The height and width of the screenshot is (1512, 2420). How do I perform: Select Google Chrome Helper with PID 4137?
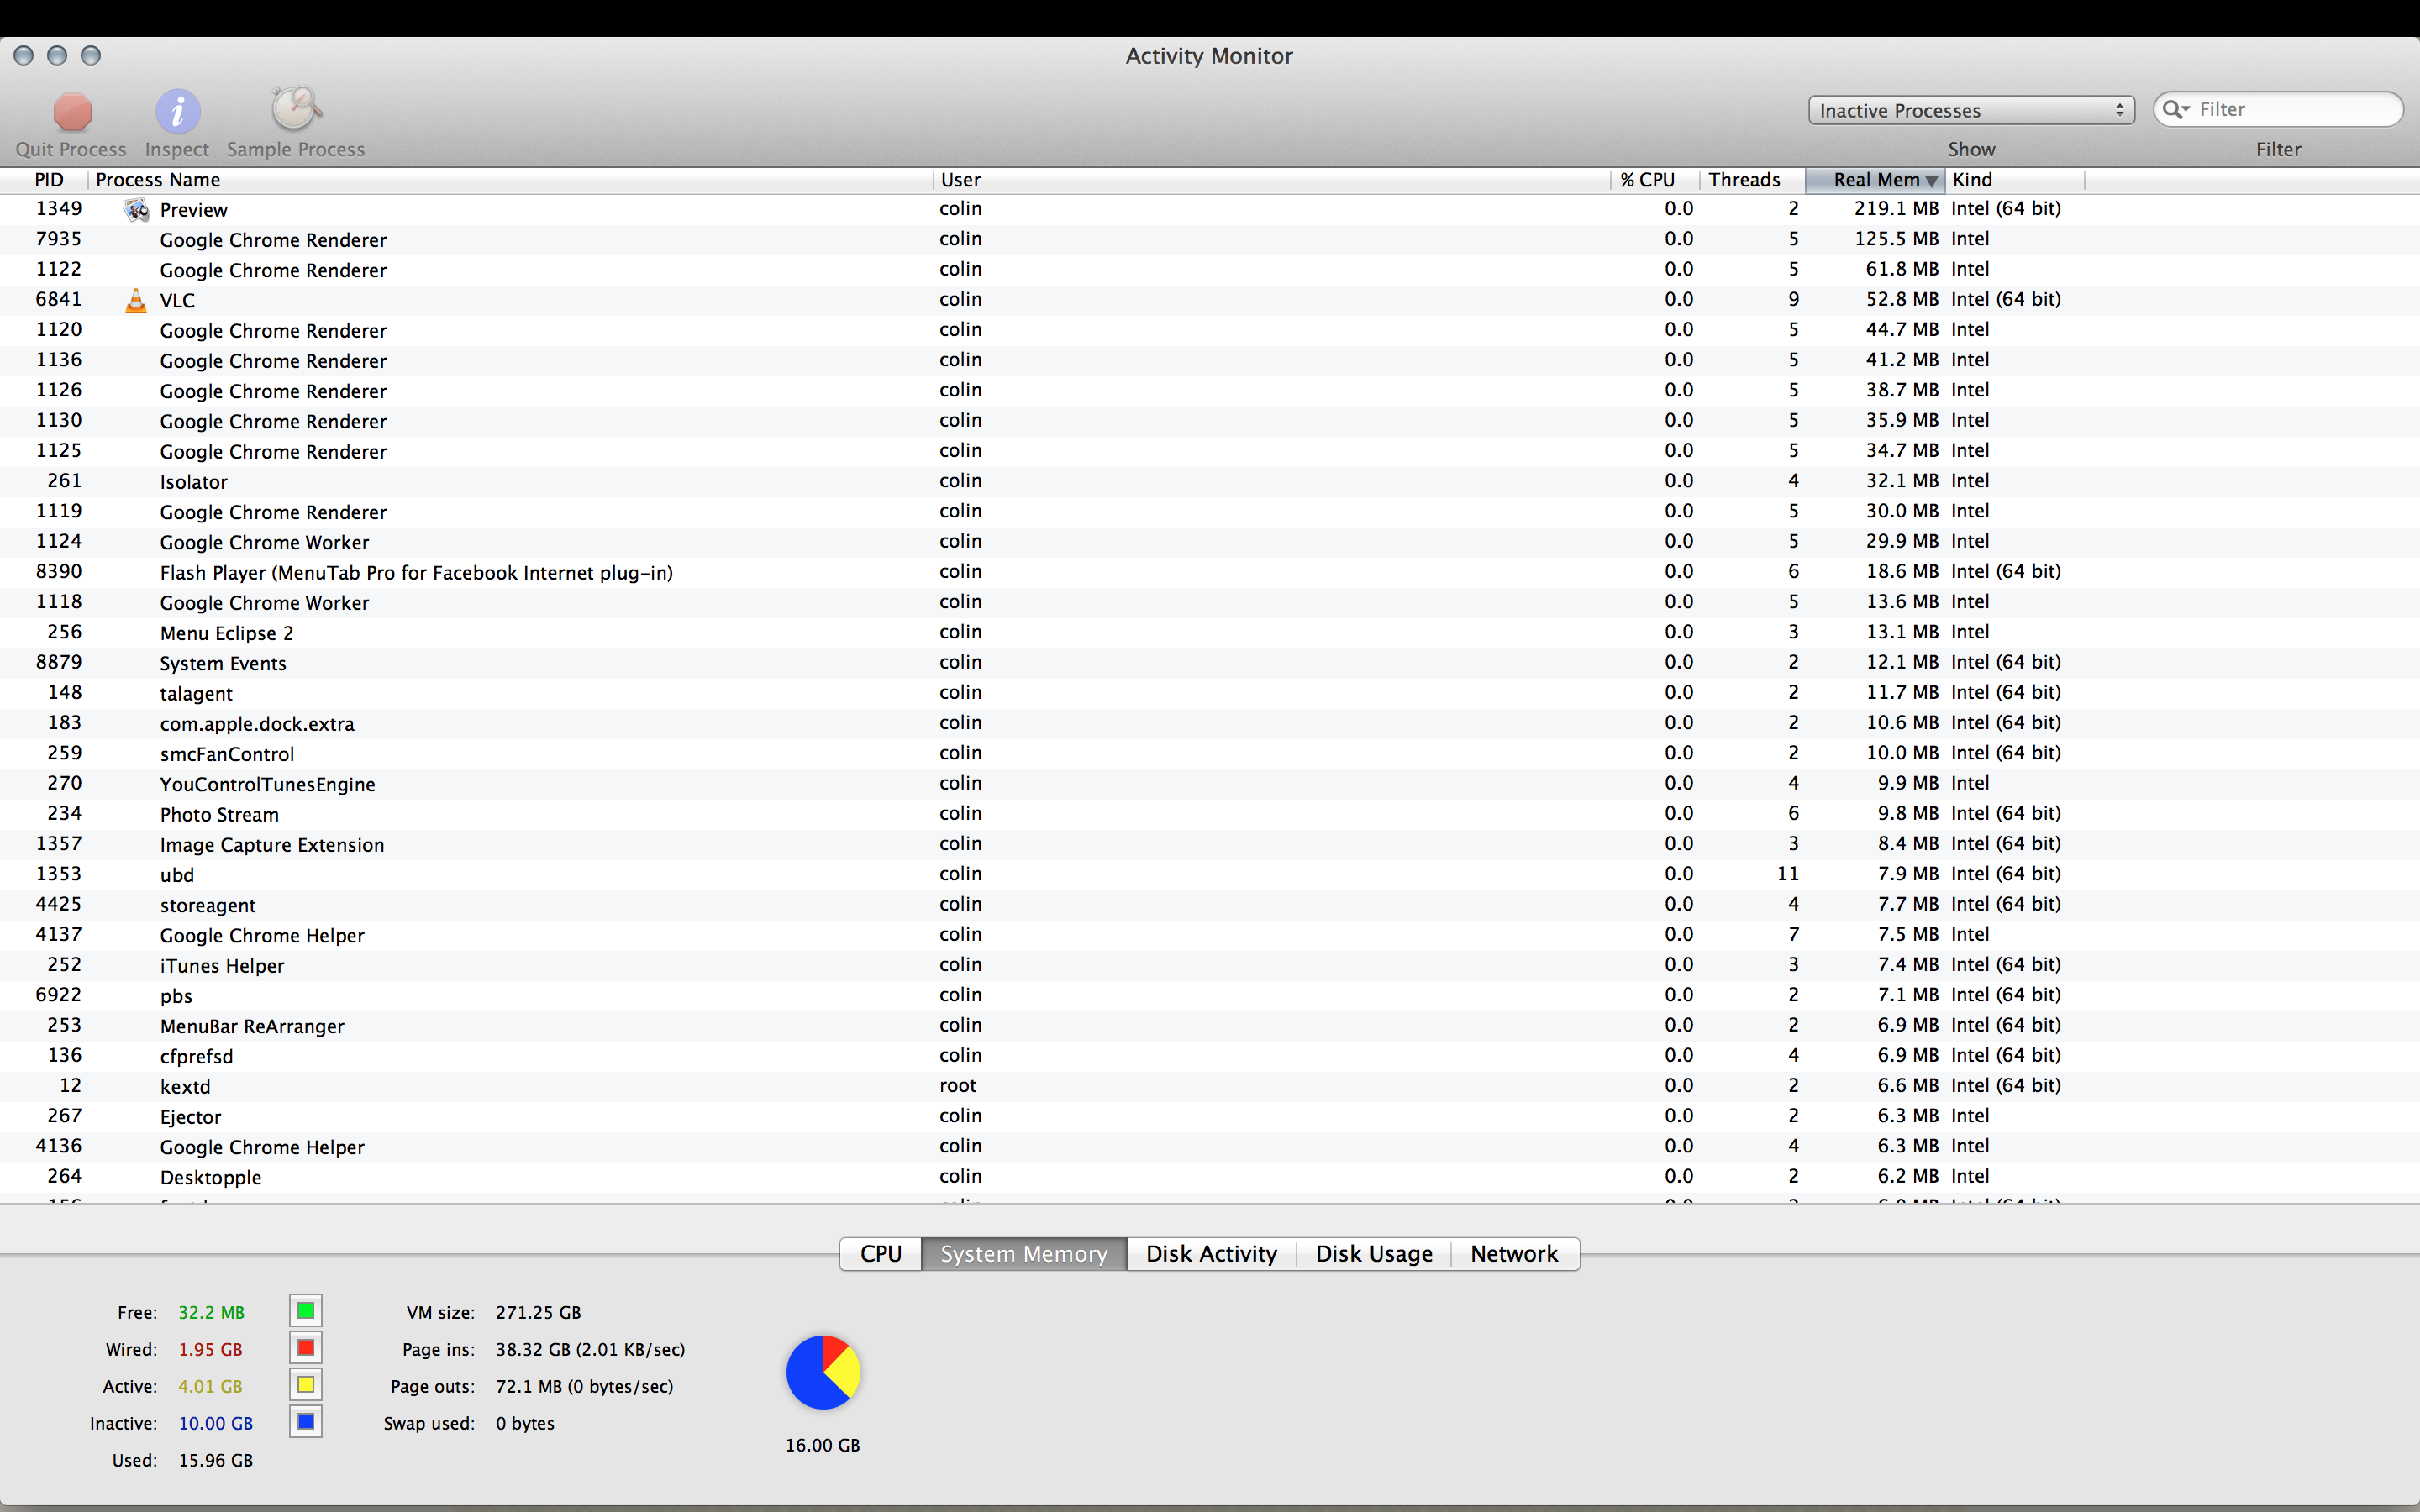1210,935
